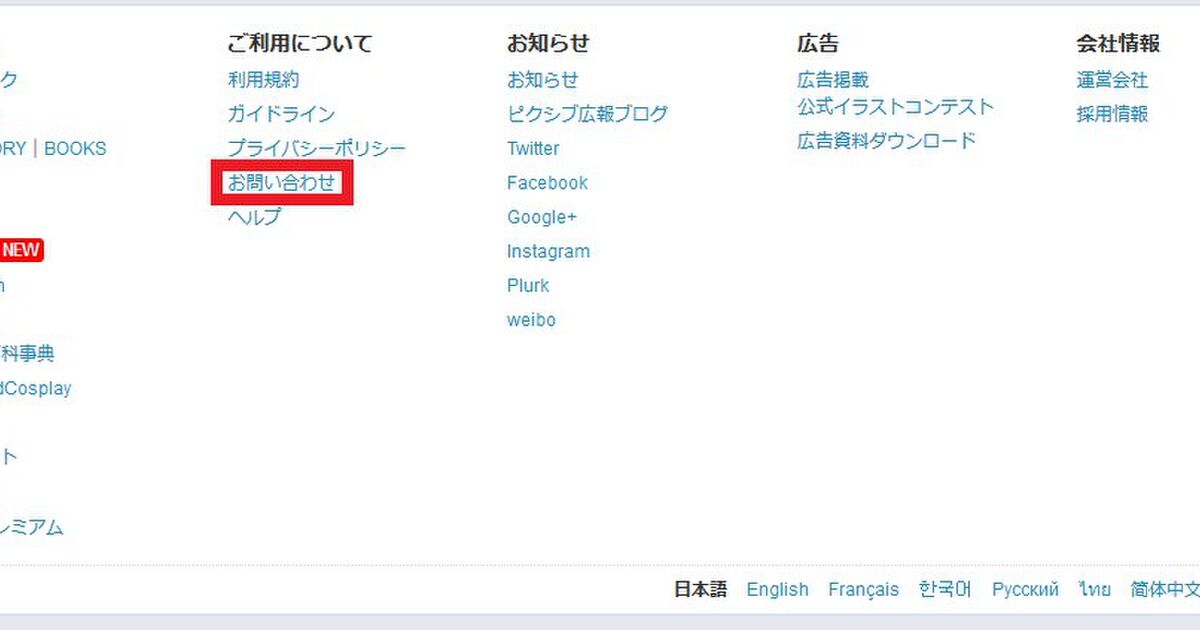
Task: Open 広告掲載 advertising link
Action: click(x=833, y=80)
